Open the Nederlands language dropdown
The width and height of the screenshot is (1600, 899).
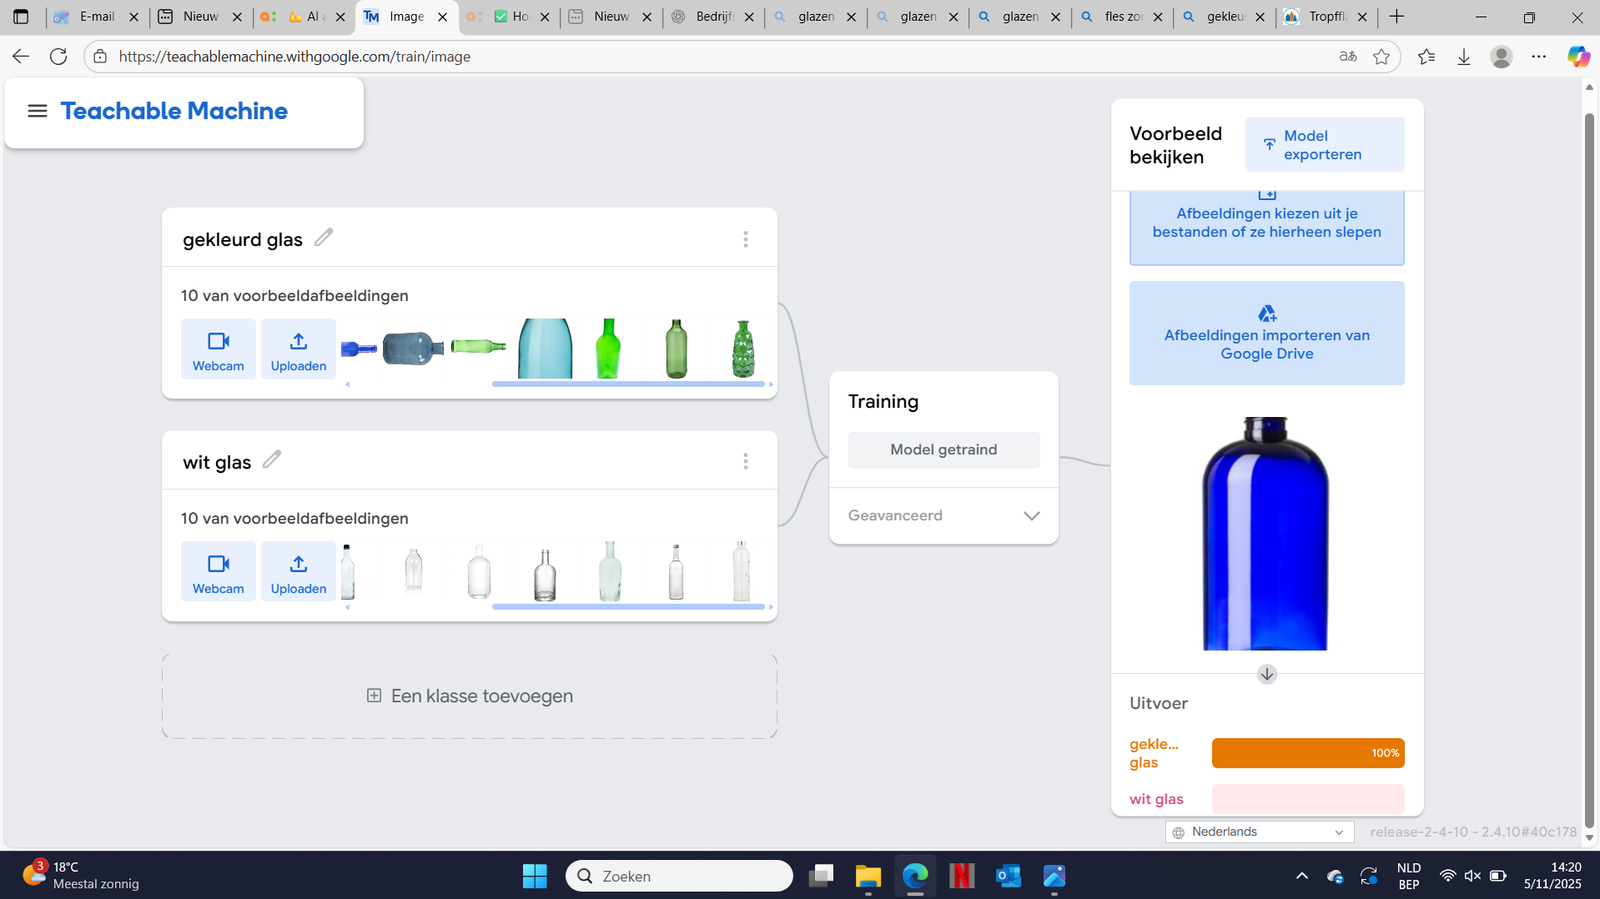coord(1259,832)
